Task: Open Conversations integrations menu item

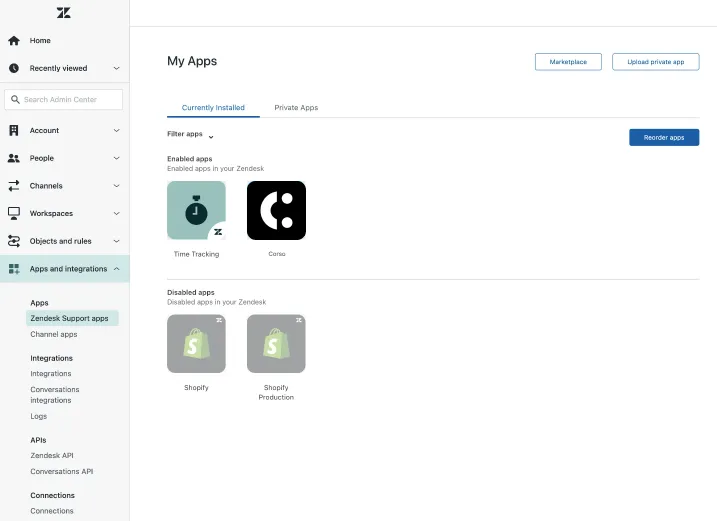Action: [55, 395]
